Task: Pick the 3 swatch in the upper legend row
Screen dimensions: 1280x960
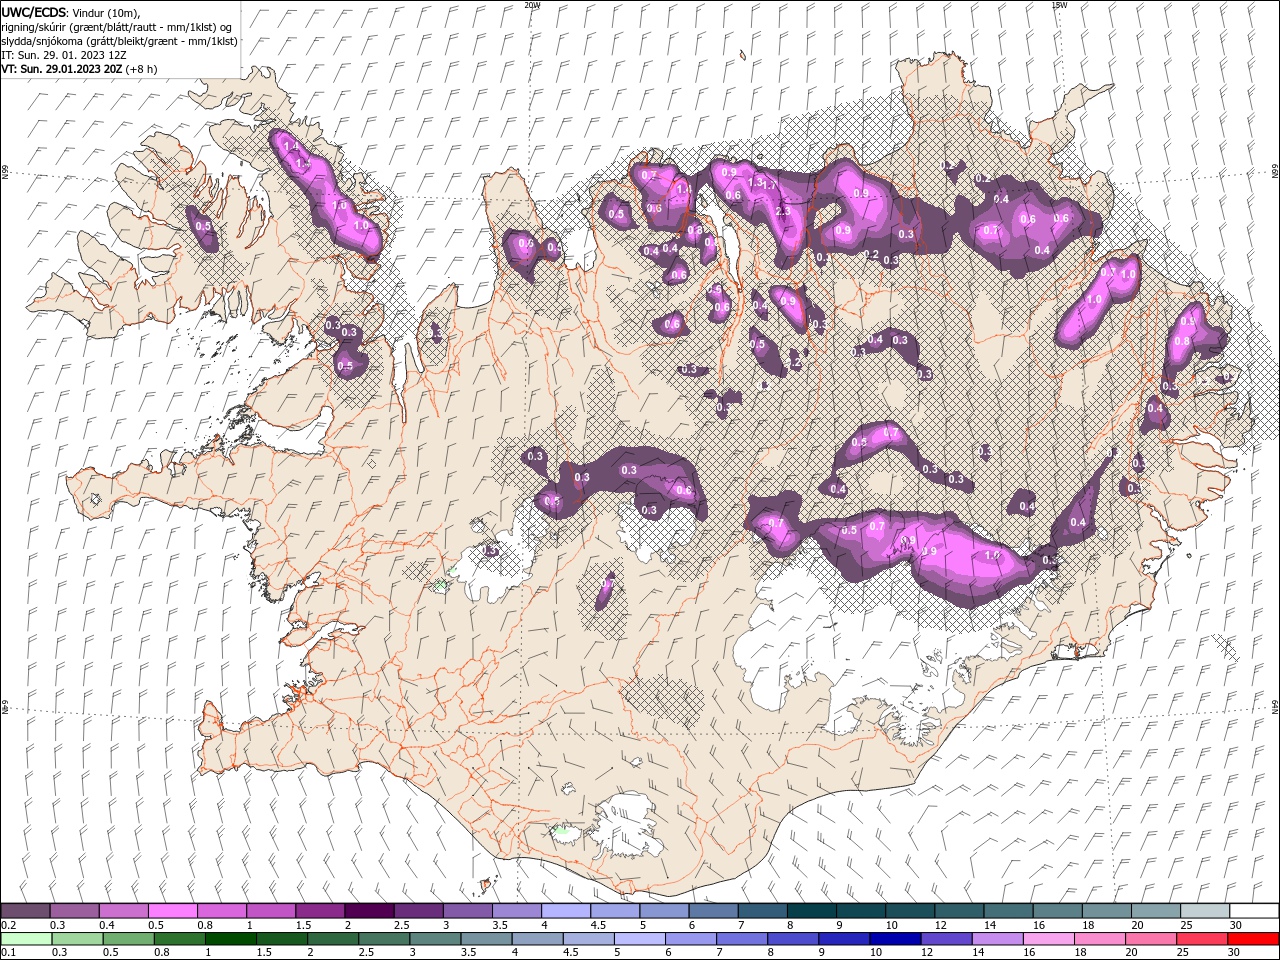Action: 467,911
